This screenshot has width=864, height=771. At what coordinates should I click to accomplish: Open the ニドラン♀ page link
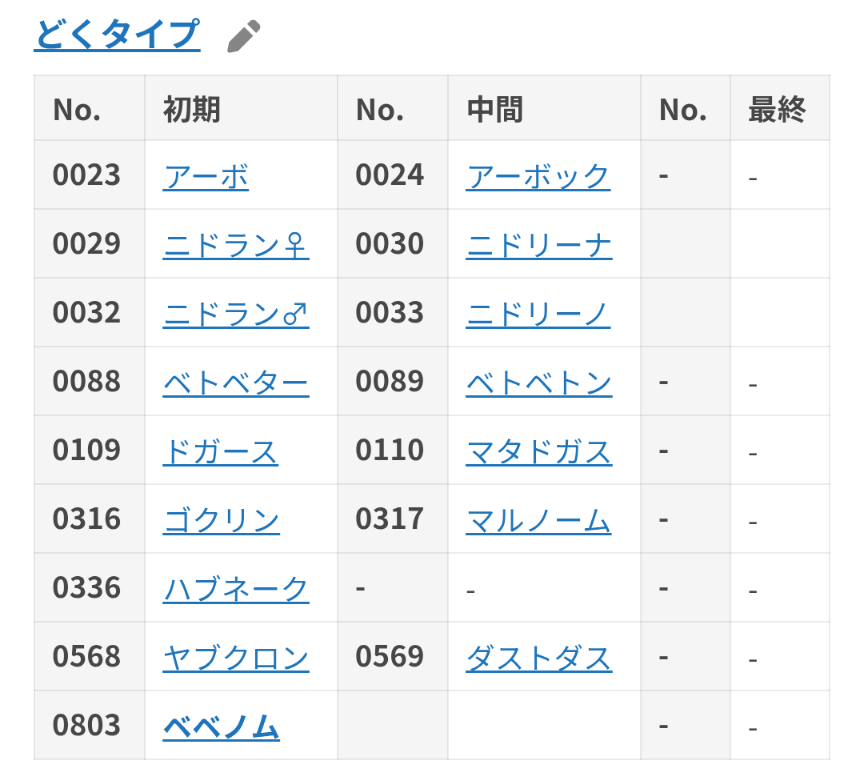tap(235, 245)
